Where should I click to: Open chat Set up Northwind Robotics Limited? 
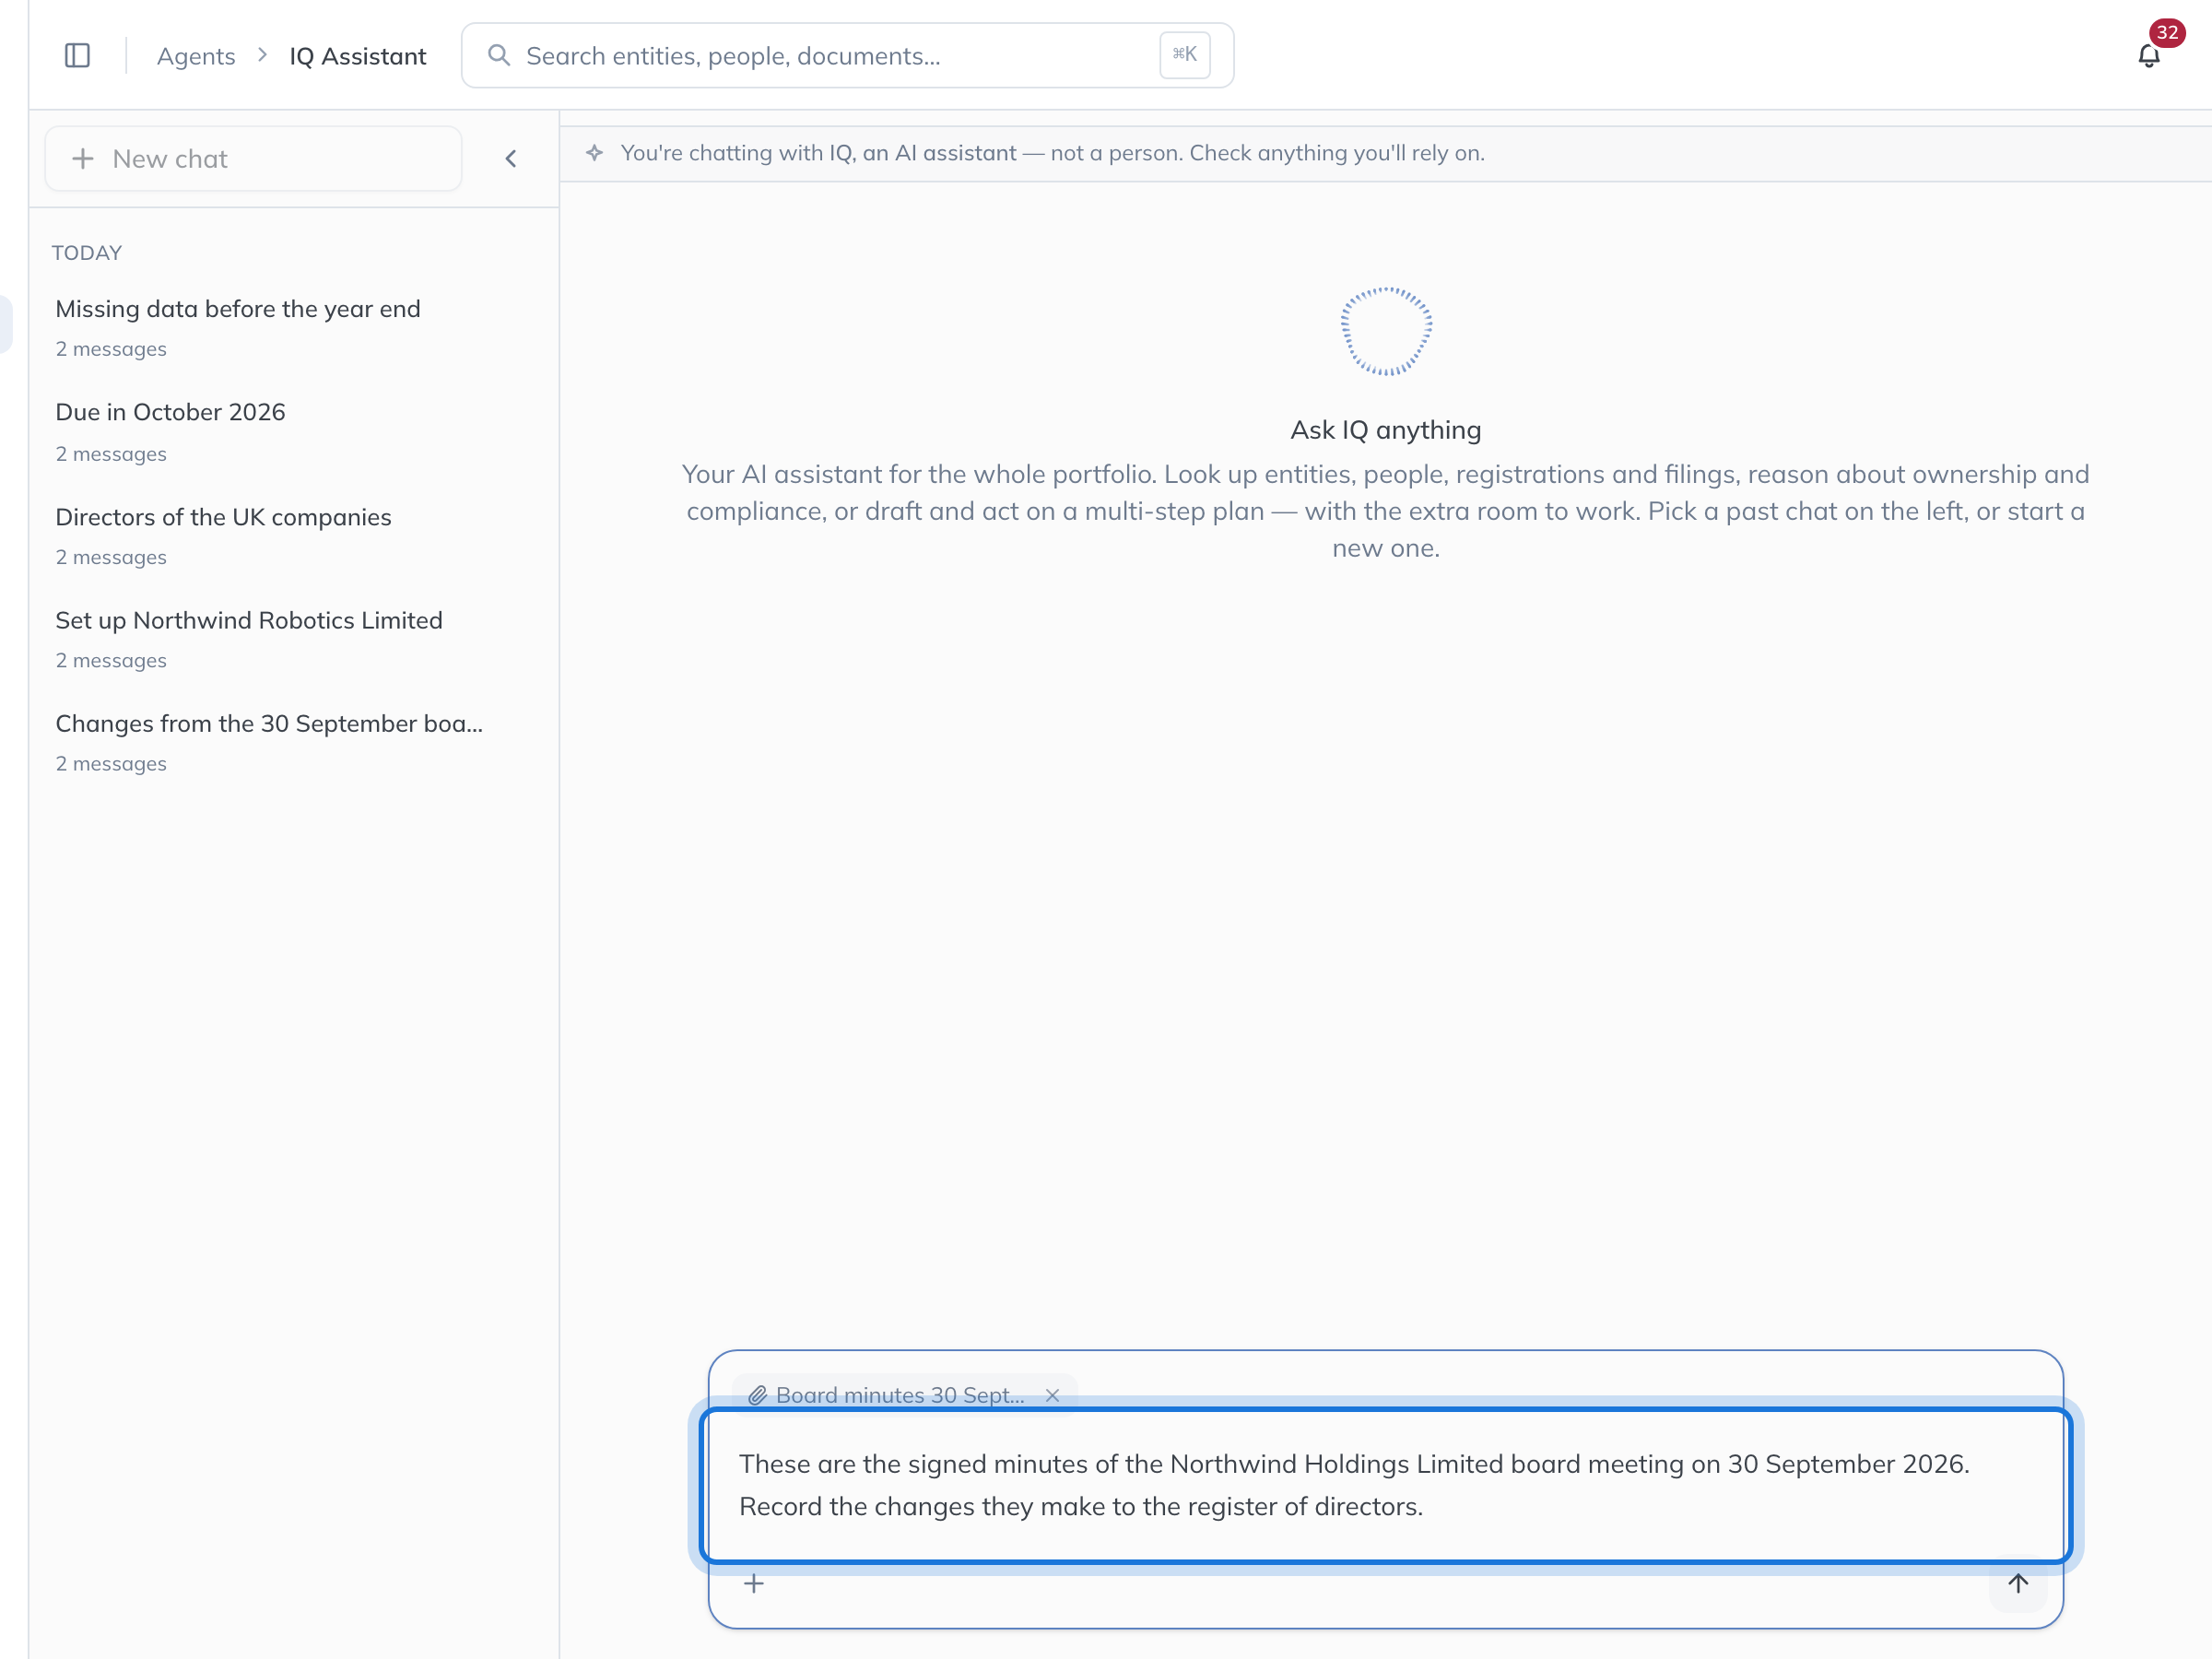293,639
